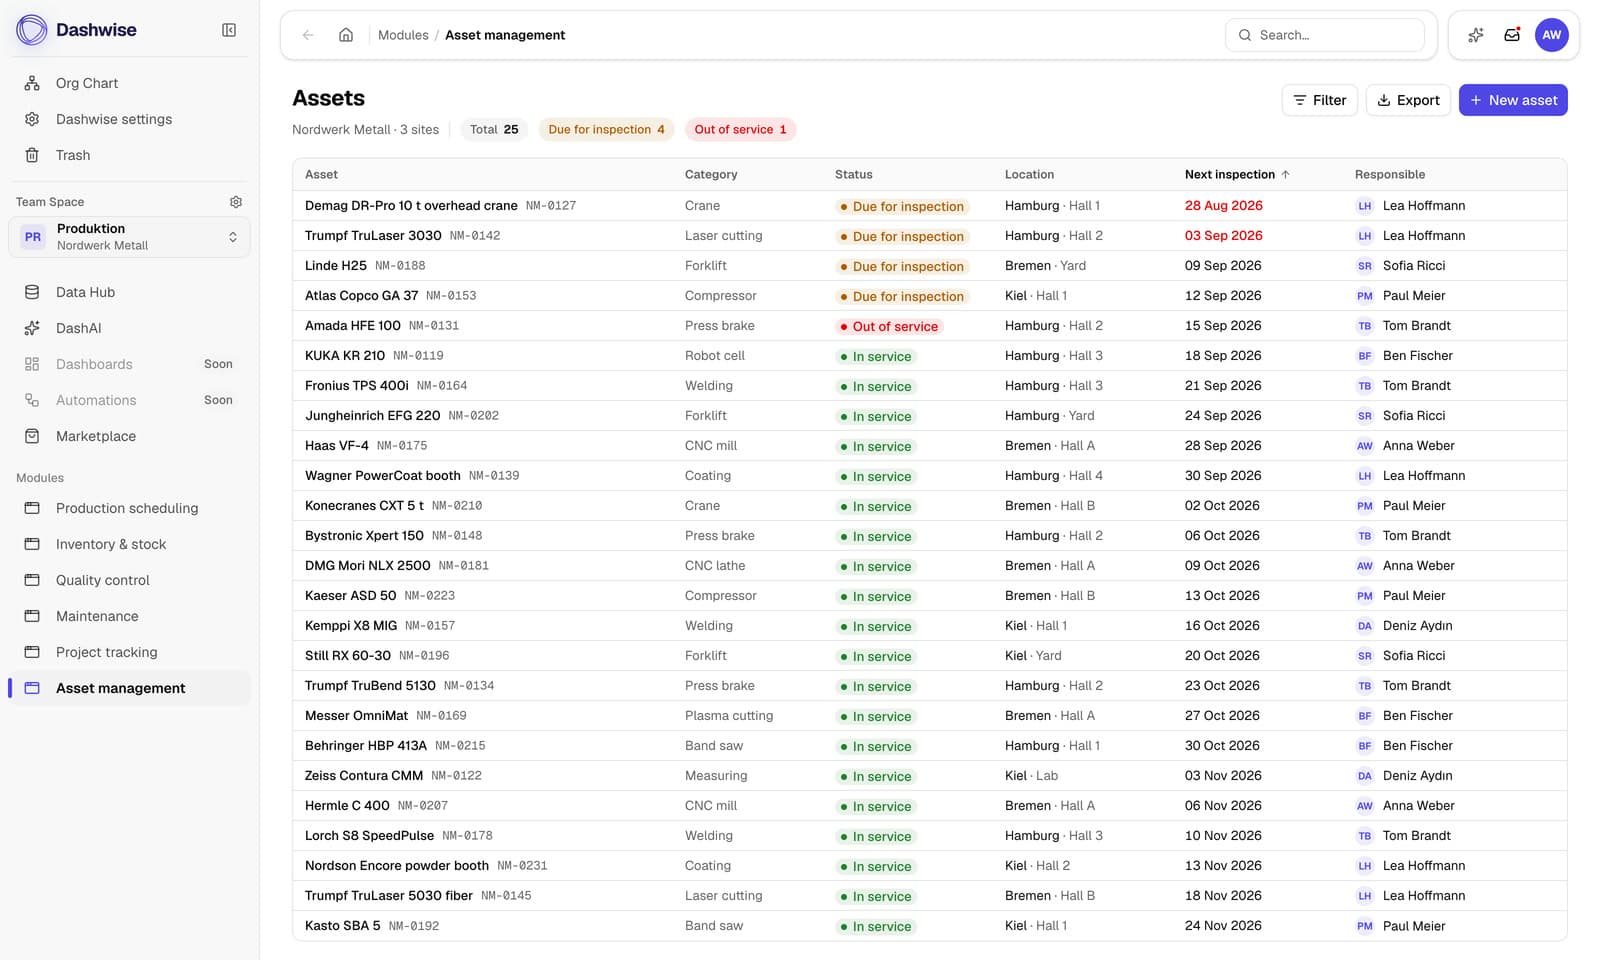Open Production scheduling module icon
The width and height of the screenshot is (1600, 960).
[32, 508]
